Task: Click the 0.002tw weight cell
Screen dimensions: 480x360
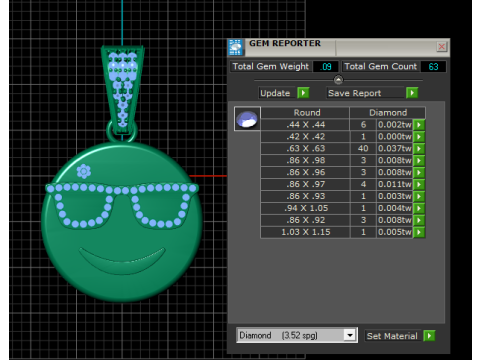Action: coord(395,125)
